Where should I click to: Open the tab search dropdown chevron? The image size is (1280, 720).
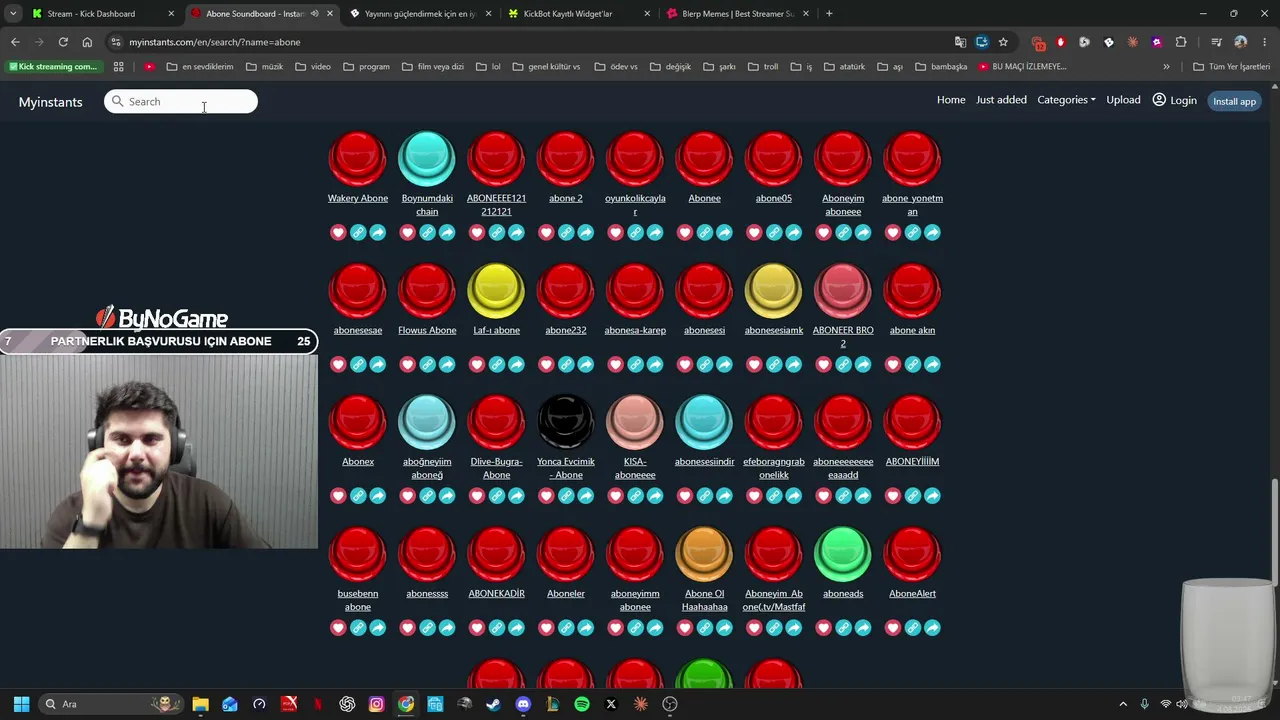click(x=13, y=14)
